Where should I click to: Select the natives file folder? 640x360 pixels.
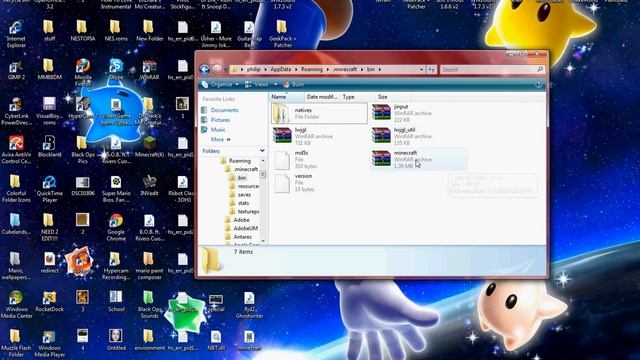pos(319,113)
